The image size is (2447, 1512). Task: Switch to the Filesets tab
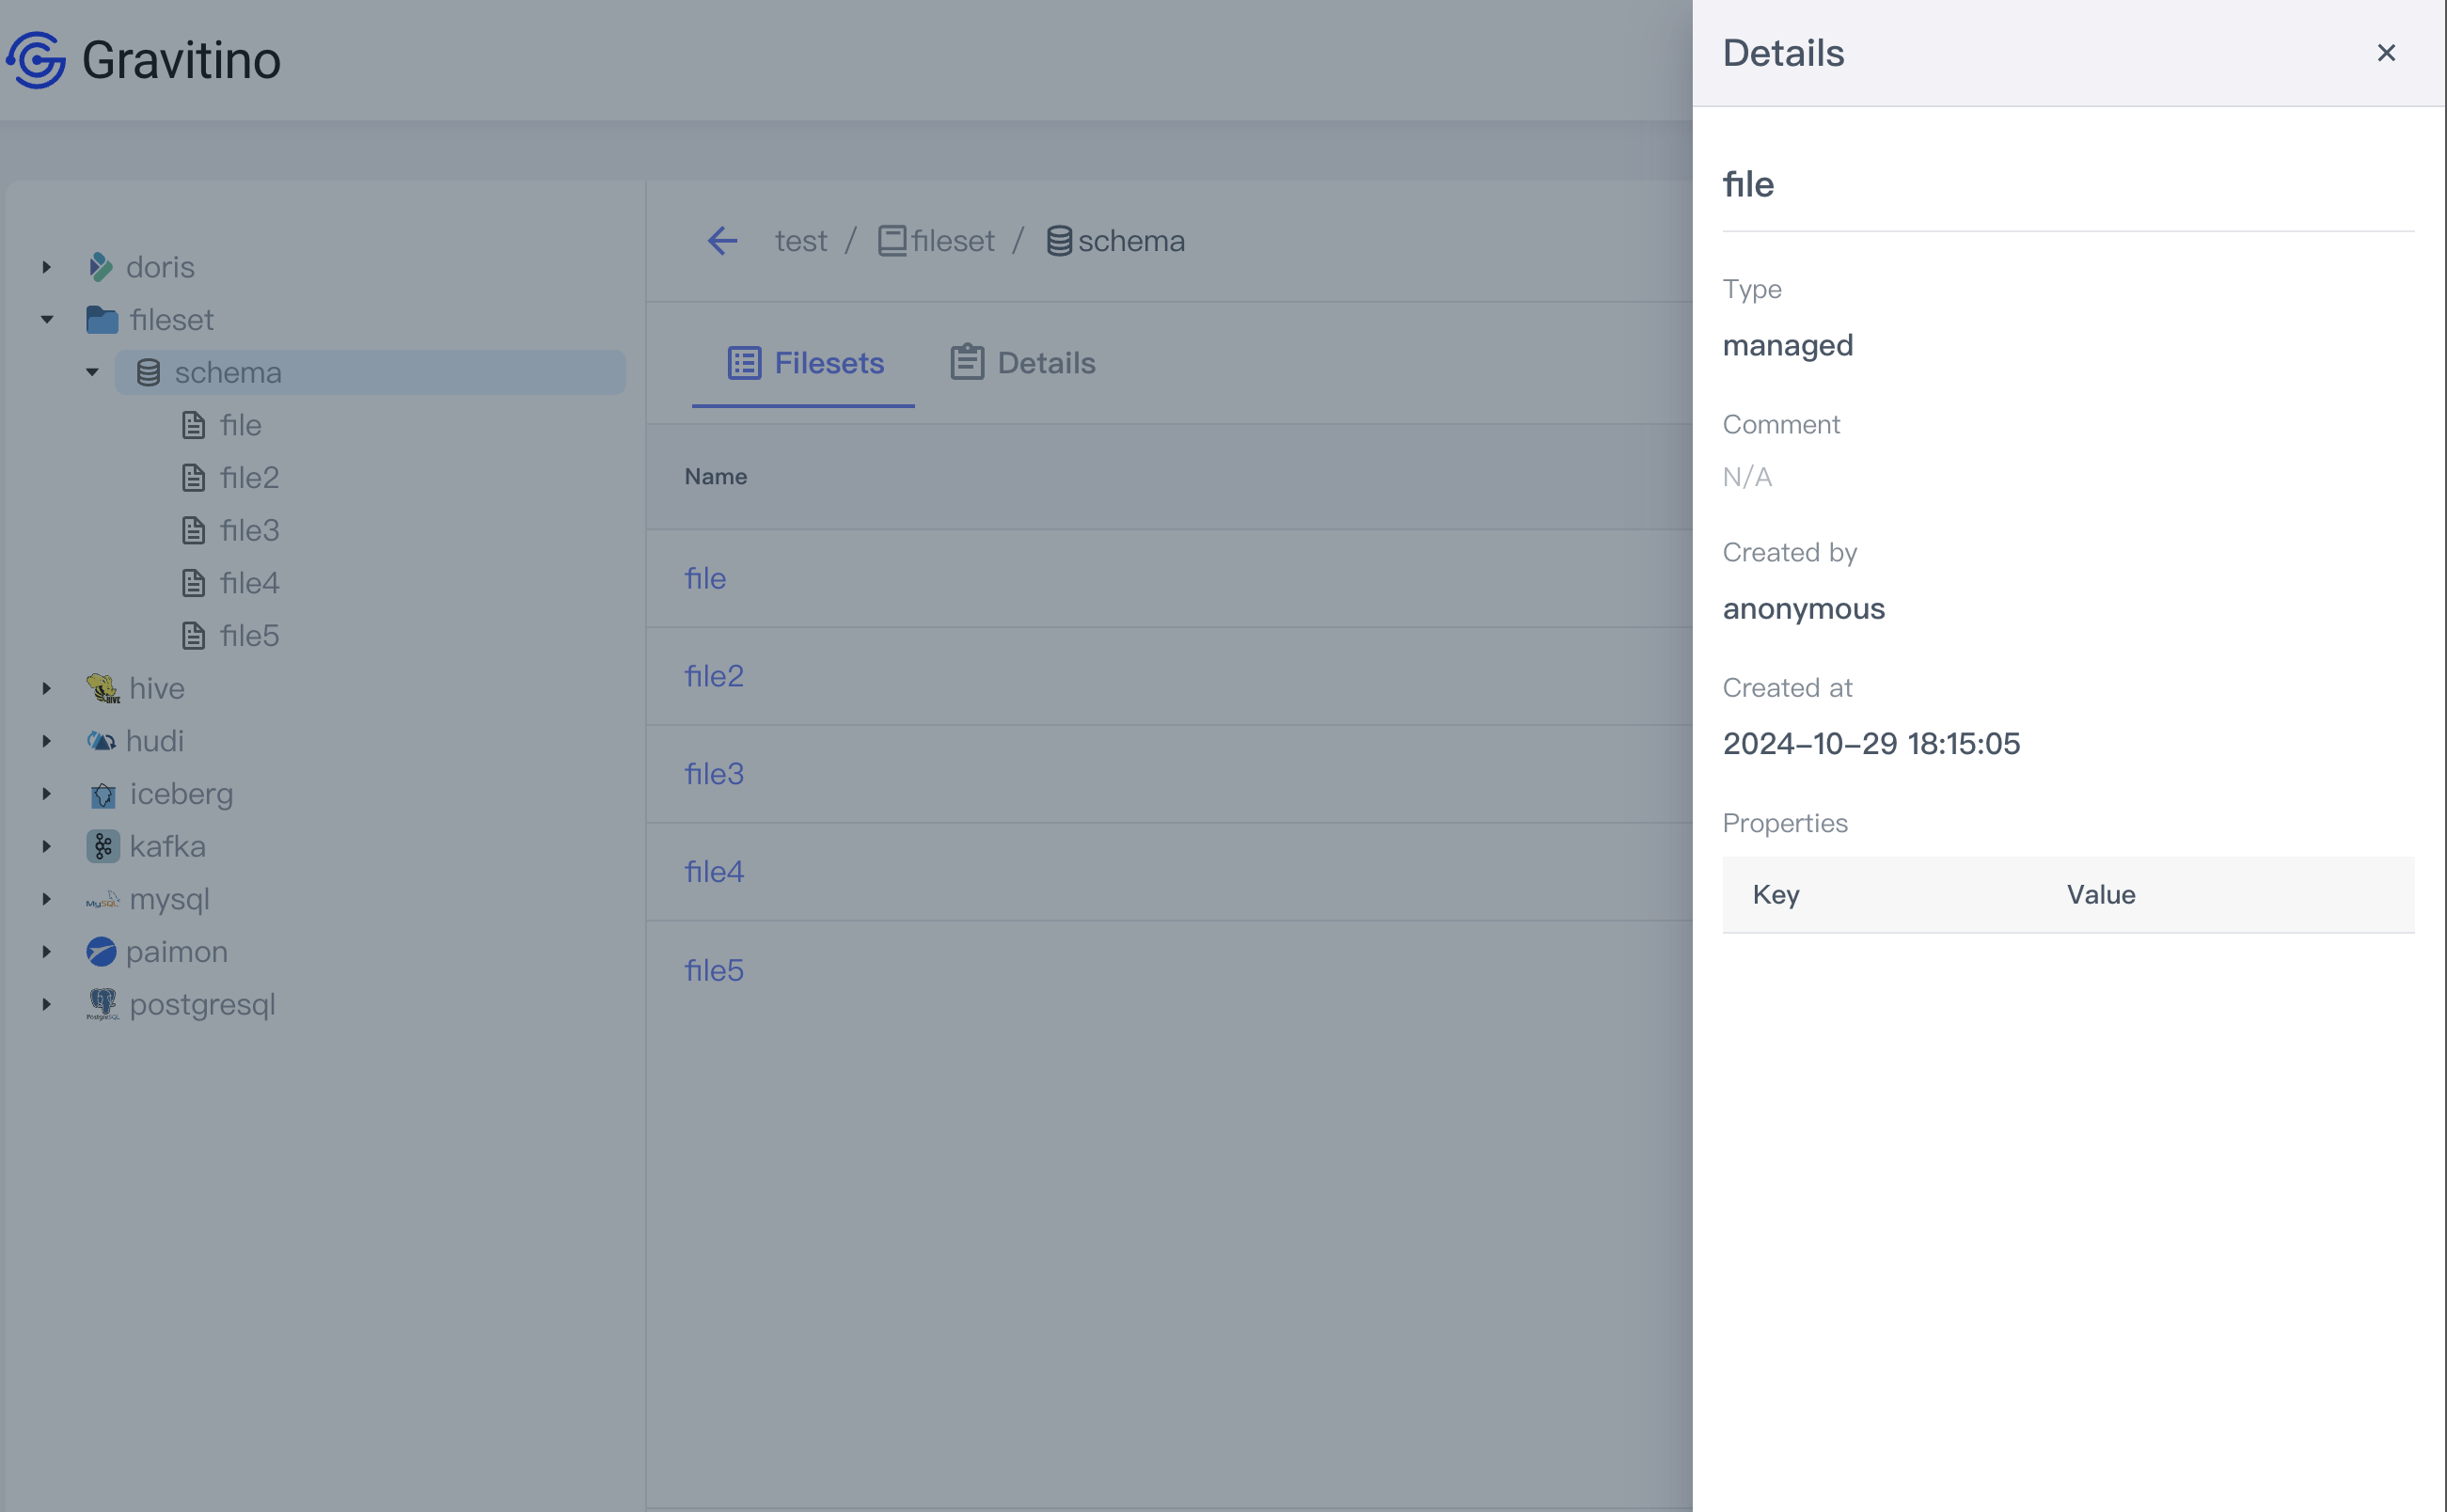coord(805,363)
